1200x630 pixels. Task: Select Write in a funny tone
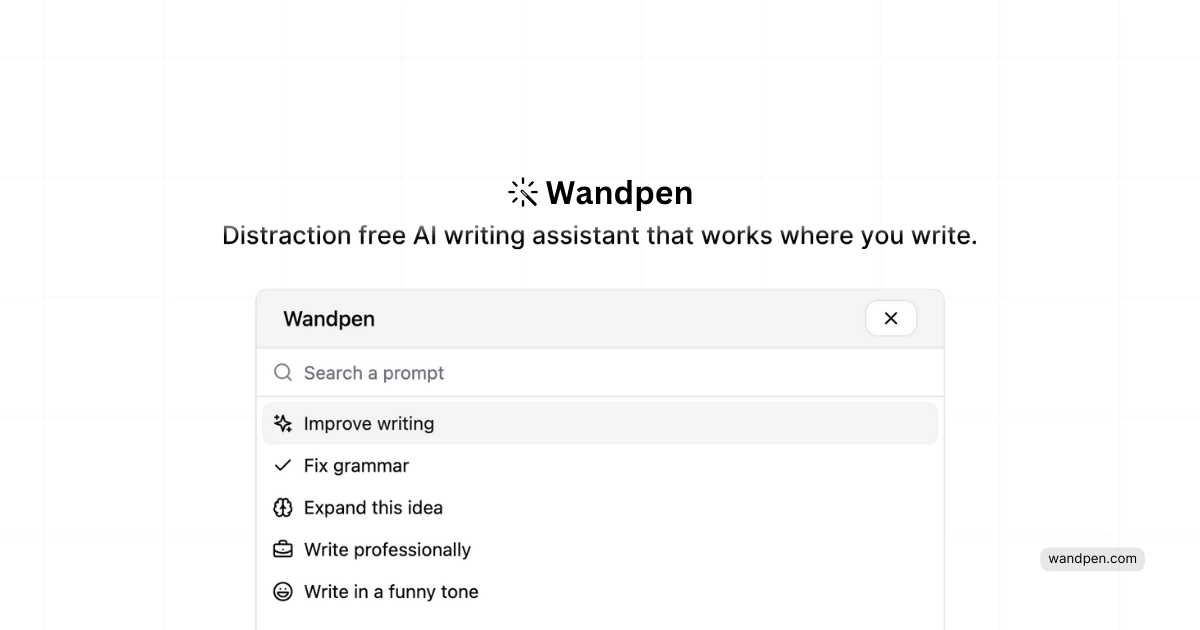point(391,591)
